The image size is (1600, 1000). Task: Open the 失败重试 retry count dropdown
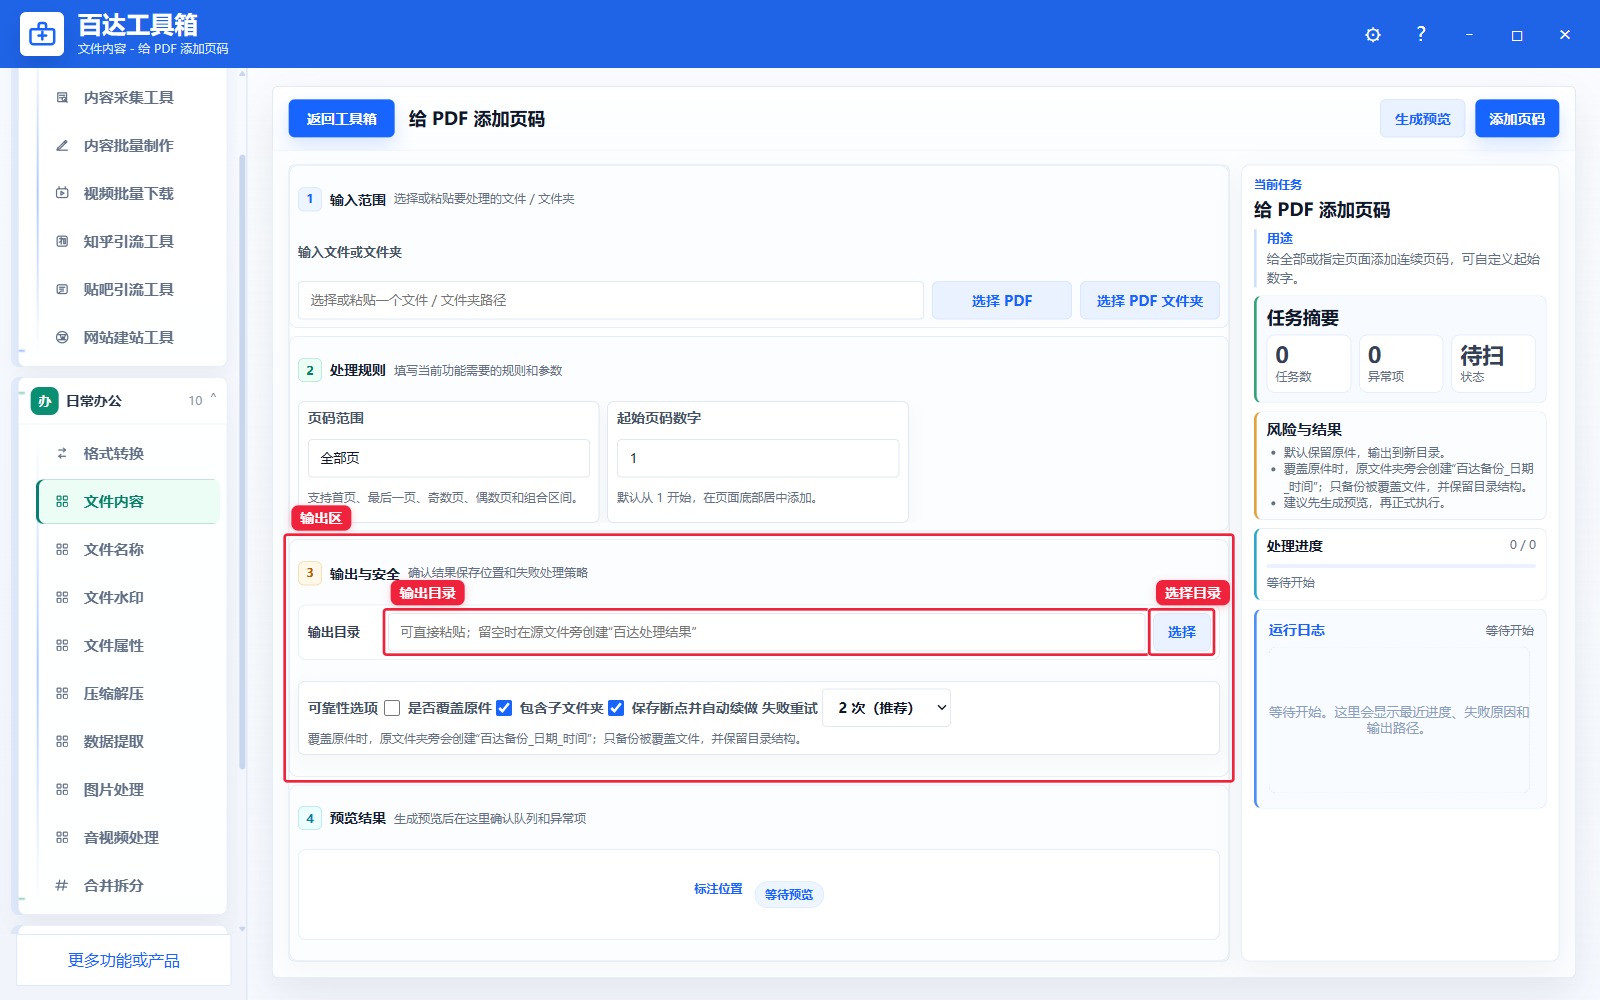coord(886,708)
